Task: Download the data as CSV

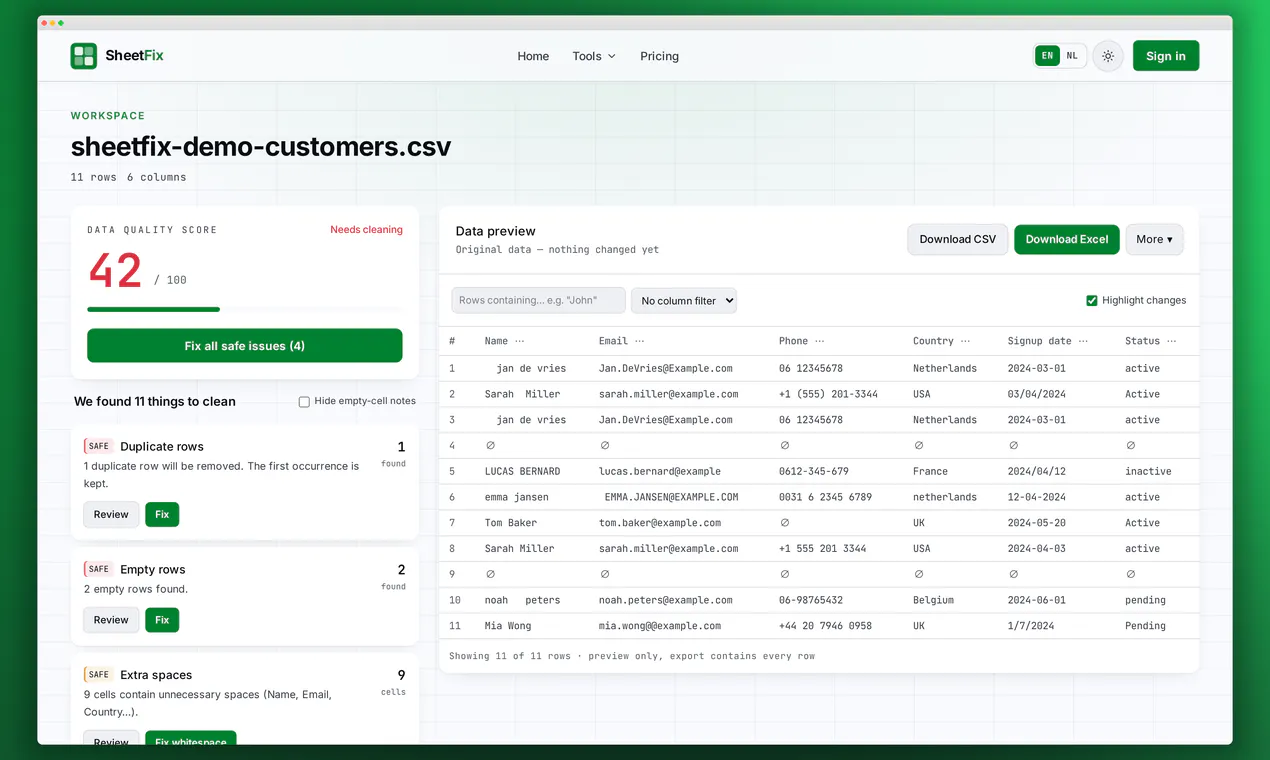Action: (958, 239)
